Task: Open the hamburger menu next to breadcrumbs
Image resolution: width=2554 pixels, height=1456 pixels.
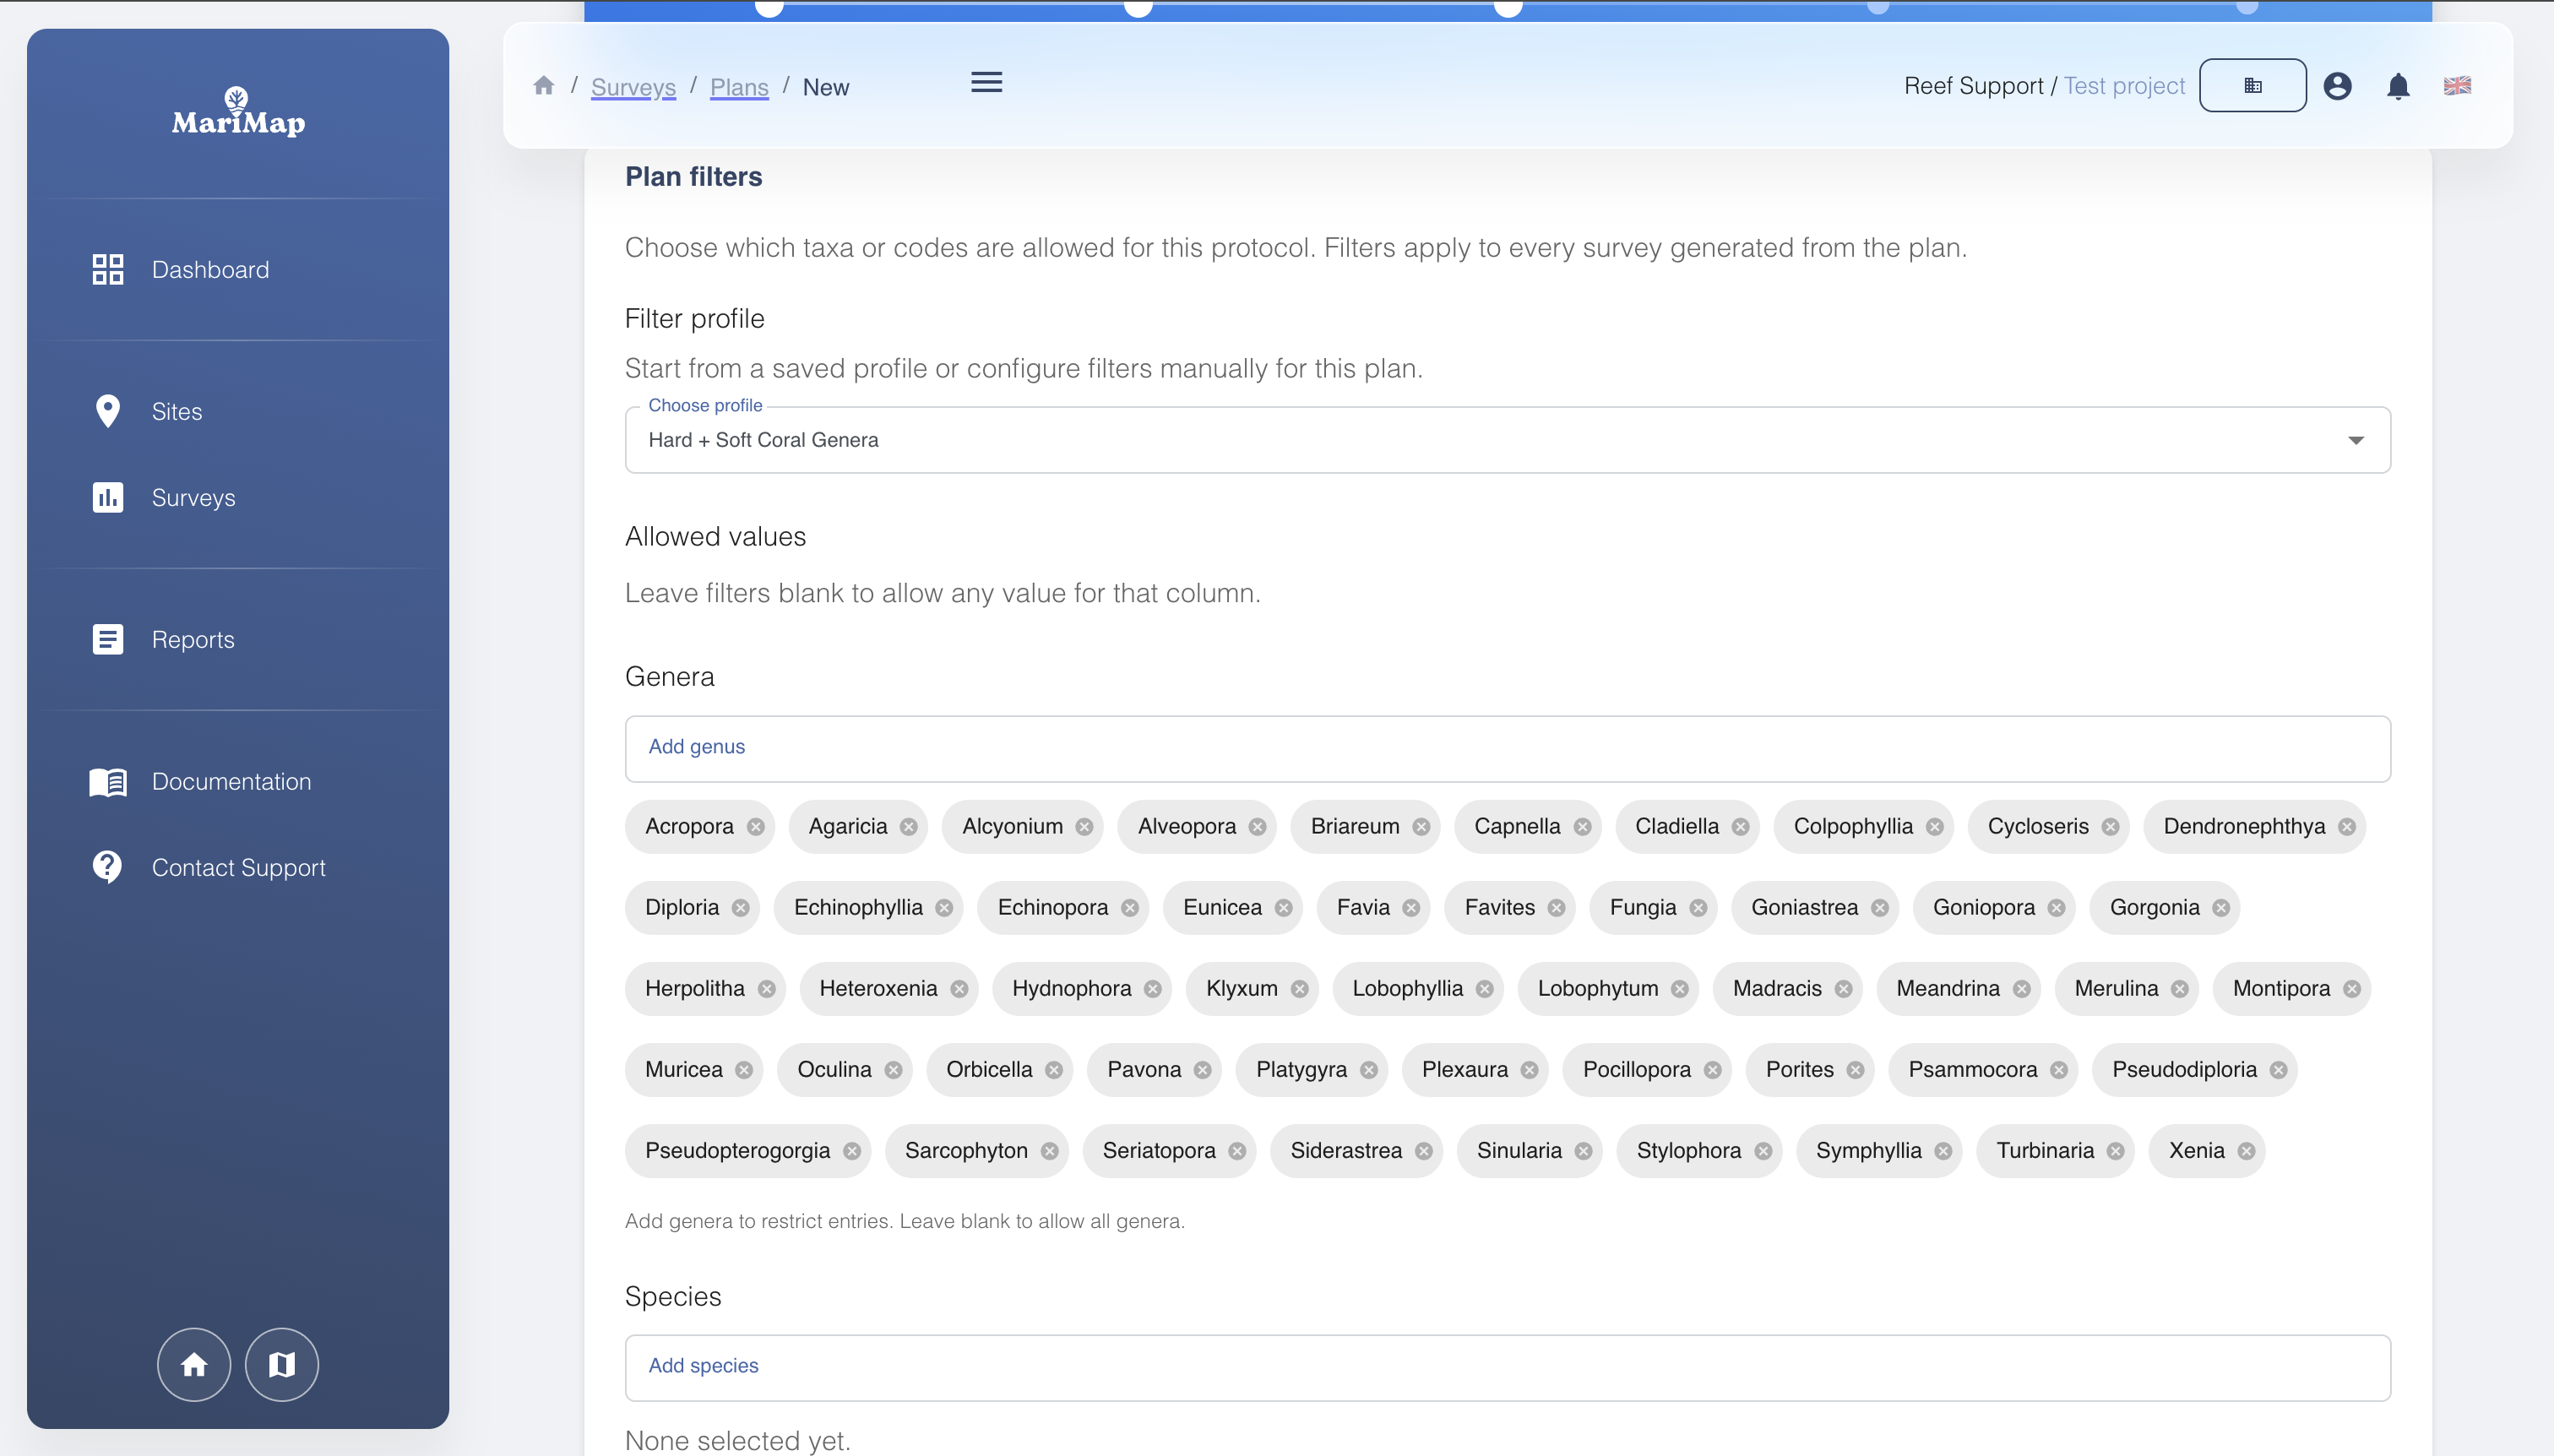Action: pyautogui.click(x=986, y=81)
